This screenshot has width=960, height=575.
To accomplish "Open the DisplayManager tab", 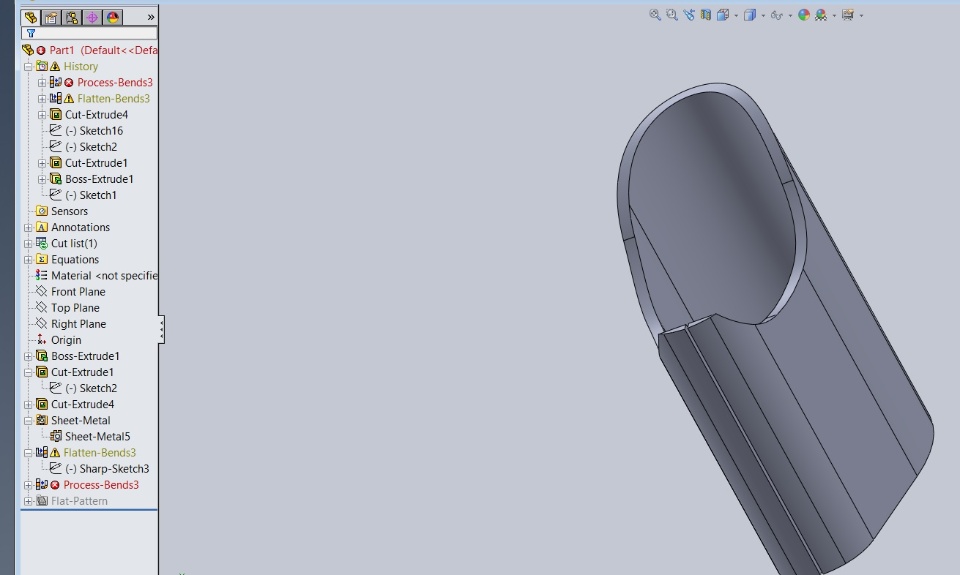I will (x=113, y=18).
